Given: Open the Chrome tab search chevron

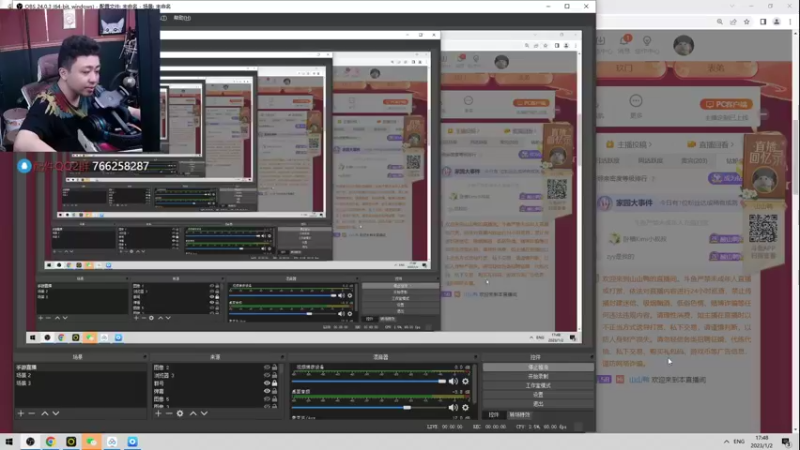Looking at the screenshot, I should [x=732, y=6].
